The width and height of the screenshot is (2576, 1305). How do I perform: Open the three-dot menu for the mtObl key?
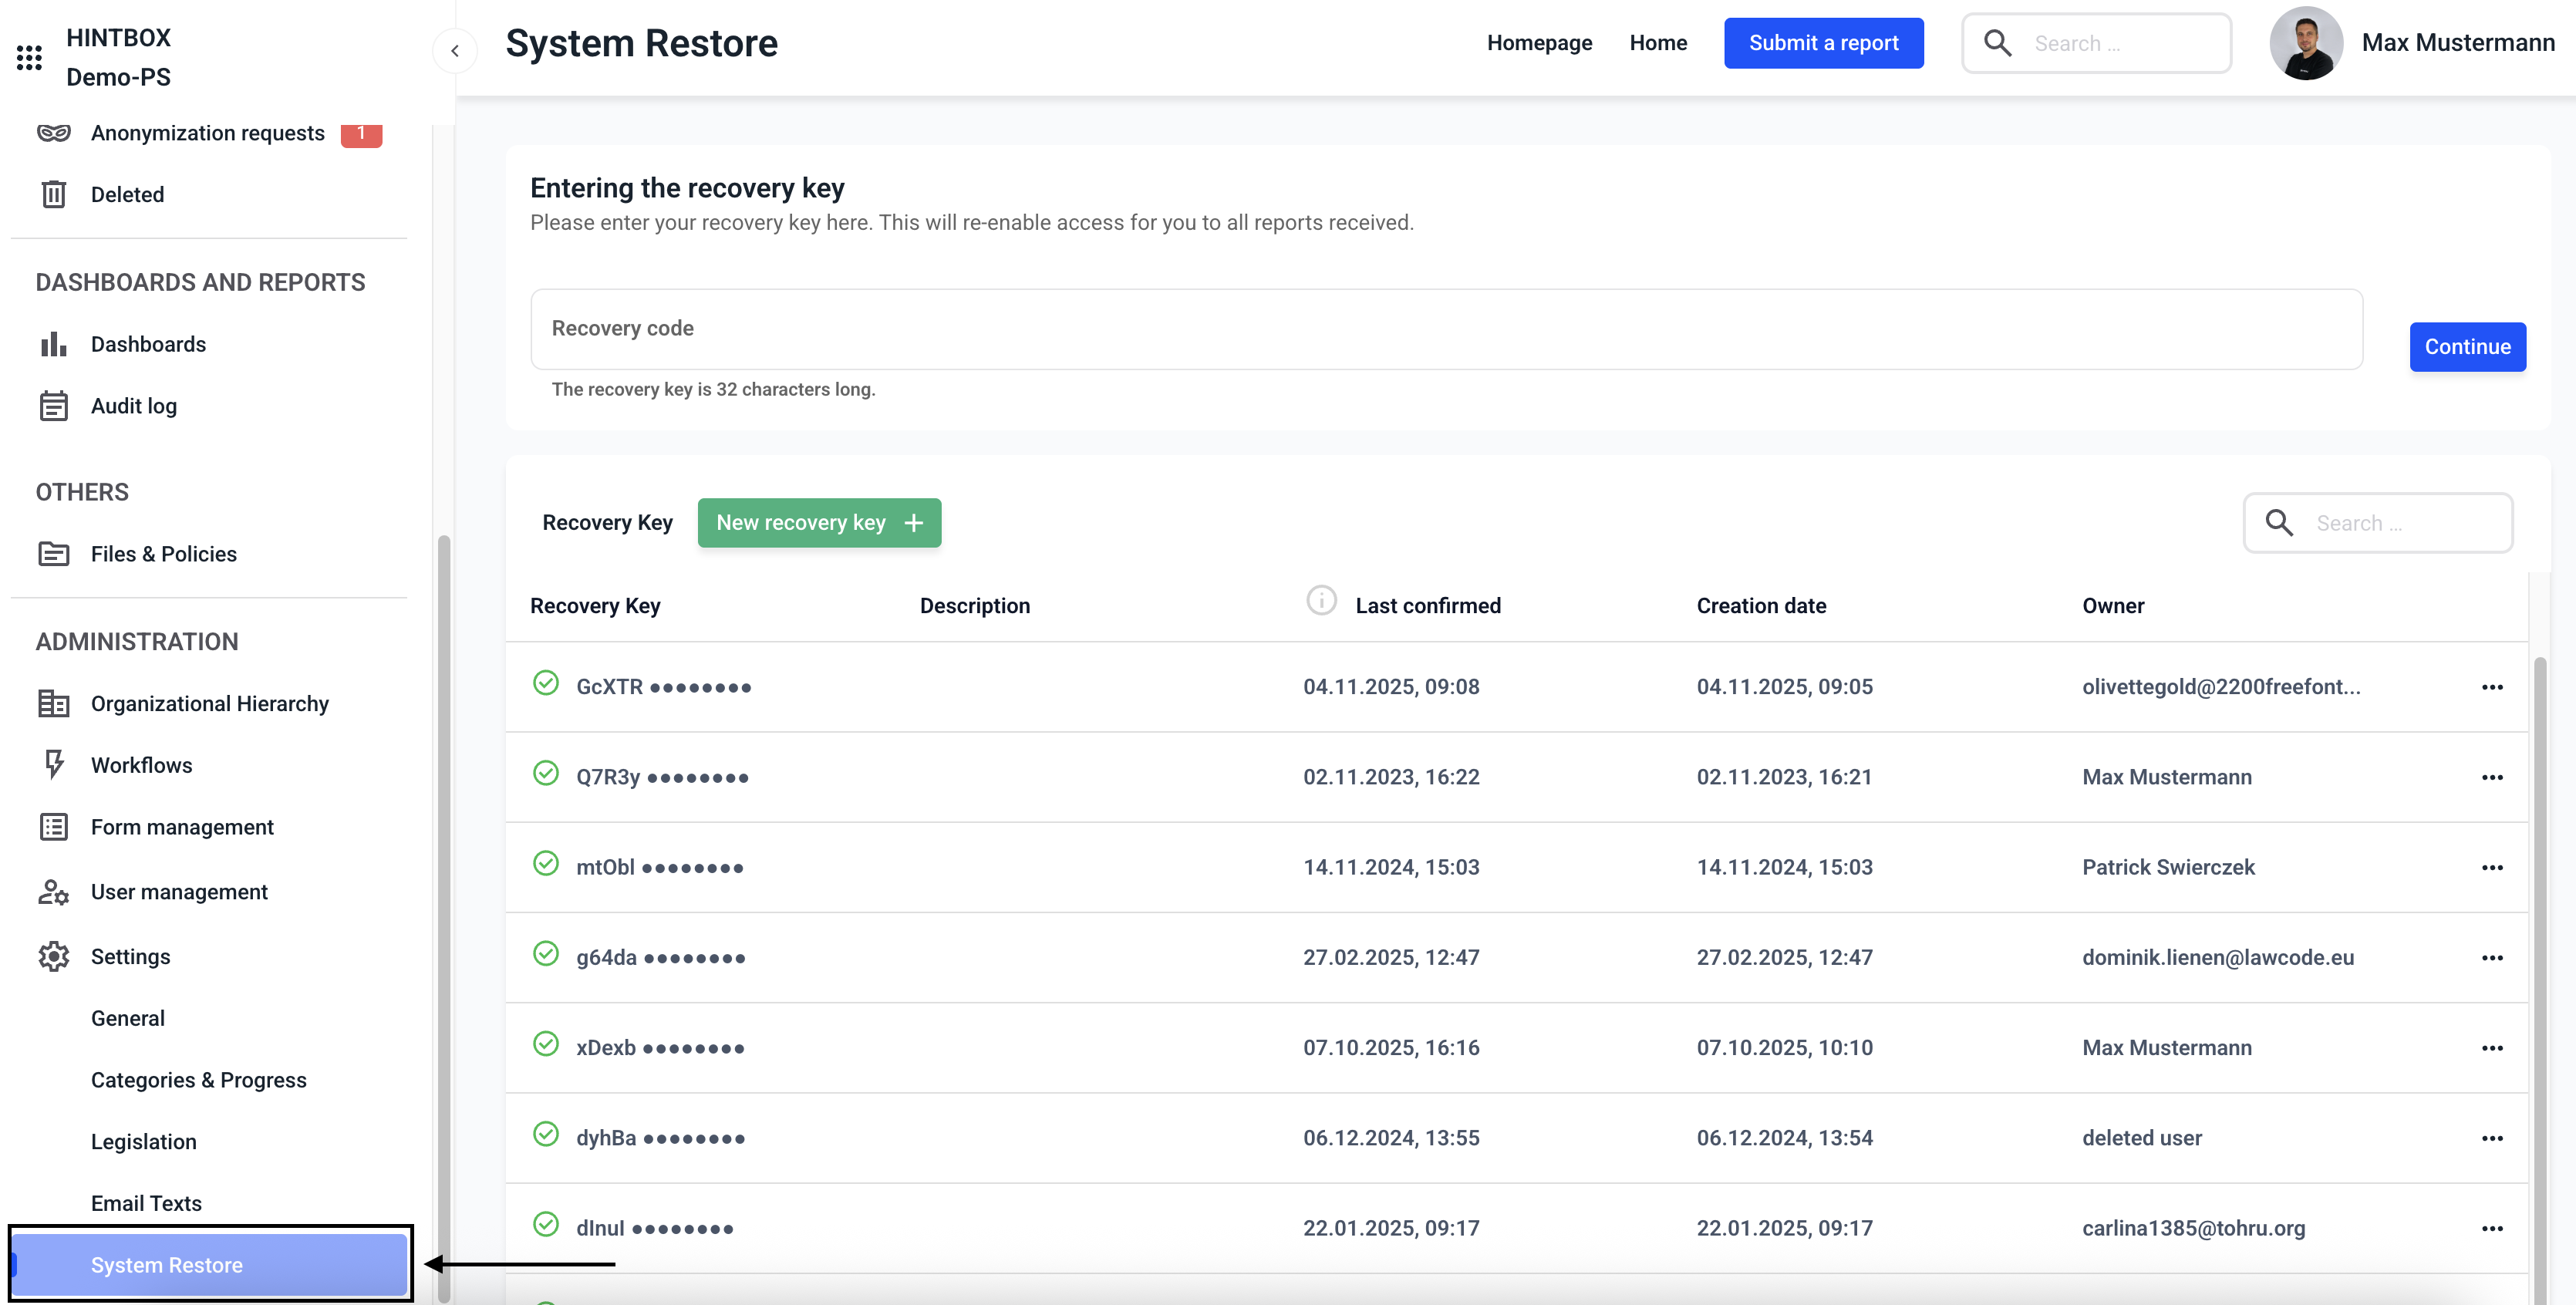pyautogui.click(x=2491, y=868)
